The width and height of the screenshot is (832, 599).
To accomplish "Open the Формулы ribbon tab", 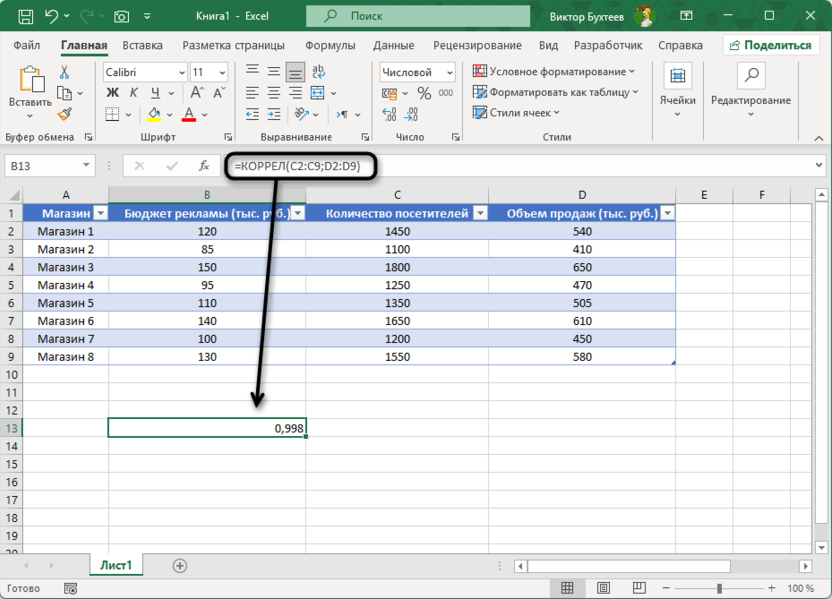I will (329, 45).
